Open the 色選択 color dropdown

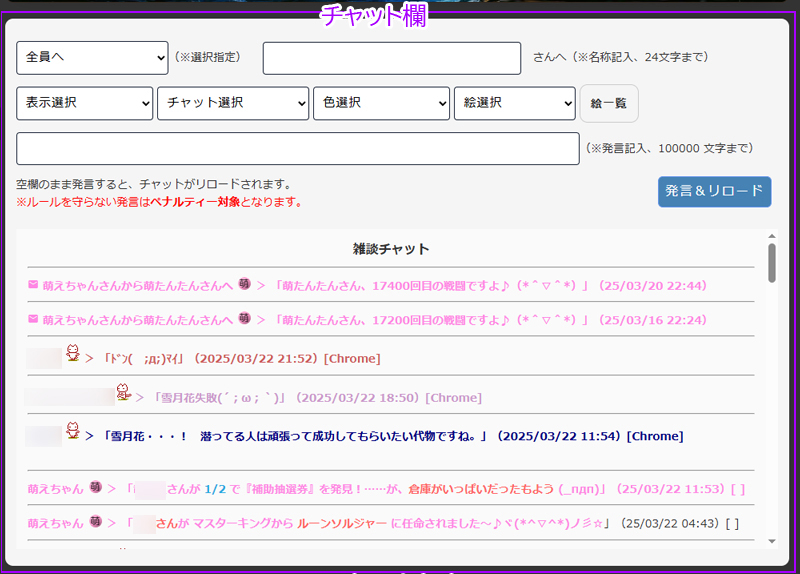coord(381,103)
